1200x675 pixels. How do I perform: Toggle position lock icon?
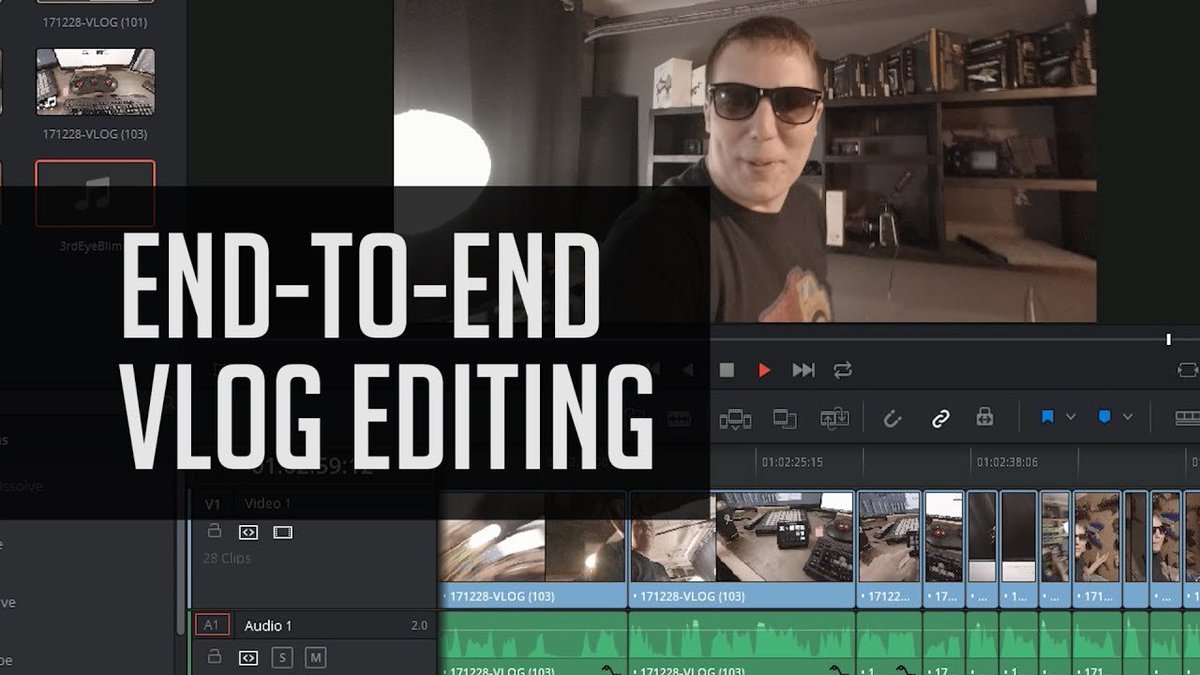coord(985,418)
